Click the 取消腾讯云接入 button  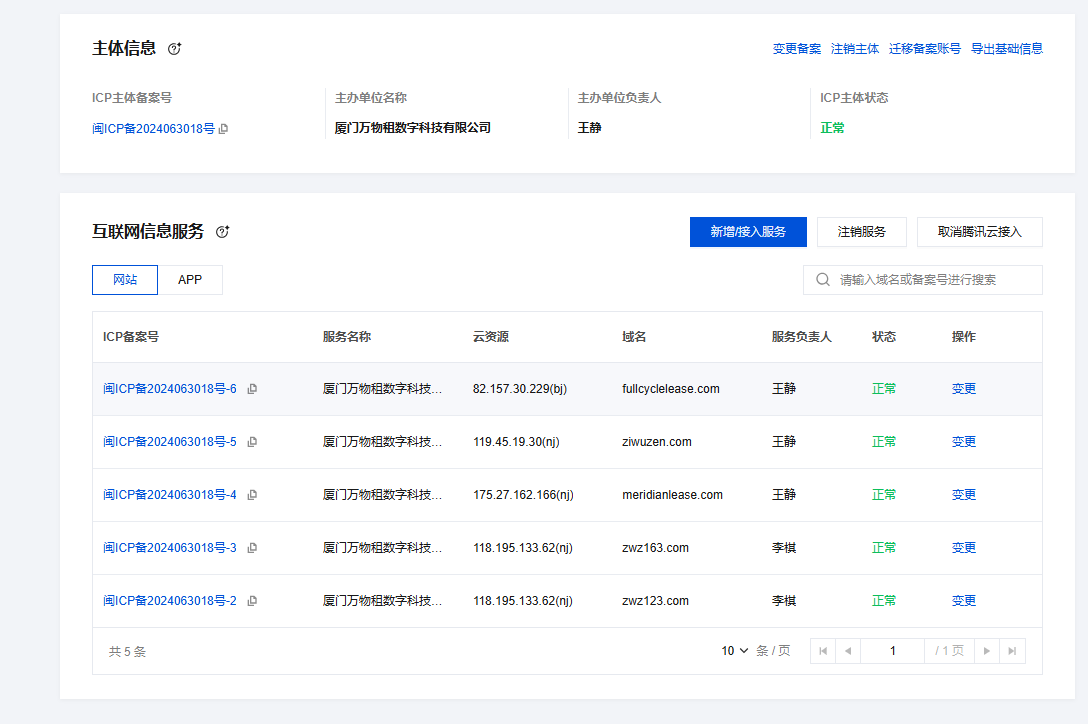pos(980,232)
